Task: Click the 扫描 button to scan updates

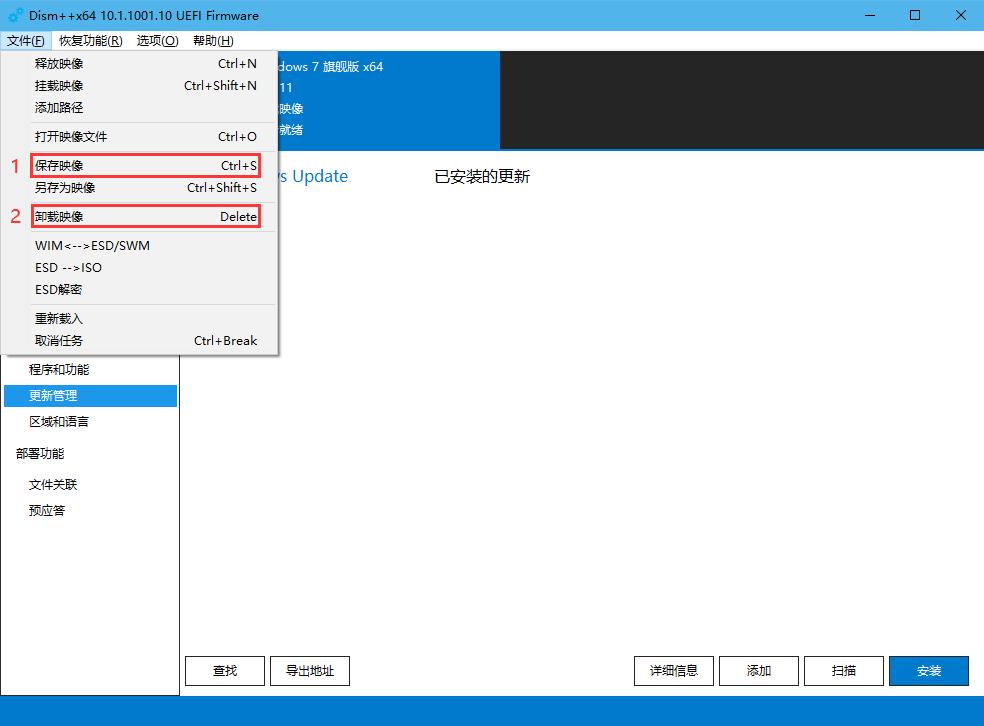Action: pyautogui.click(x=843, y=670)
